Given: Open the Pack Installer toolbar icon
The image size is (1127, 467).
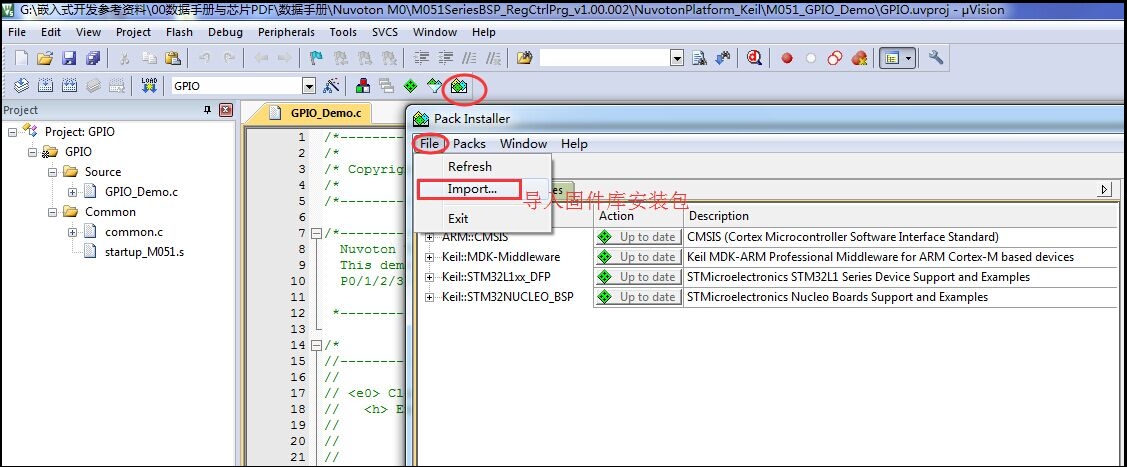Looking at the screenshot, I should 459,86.
